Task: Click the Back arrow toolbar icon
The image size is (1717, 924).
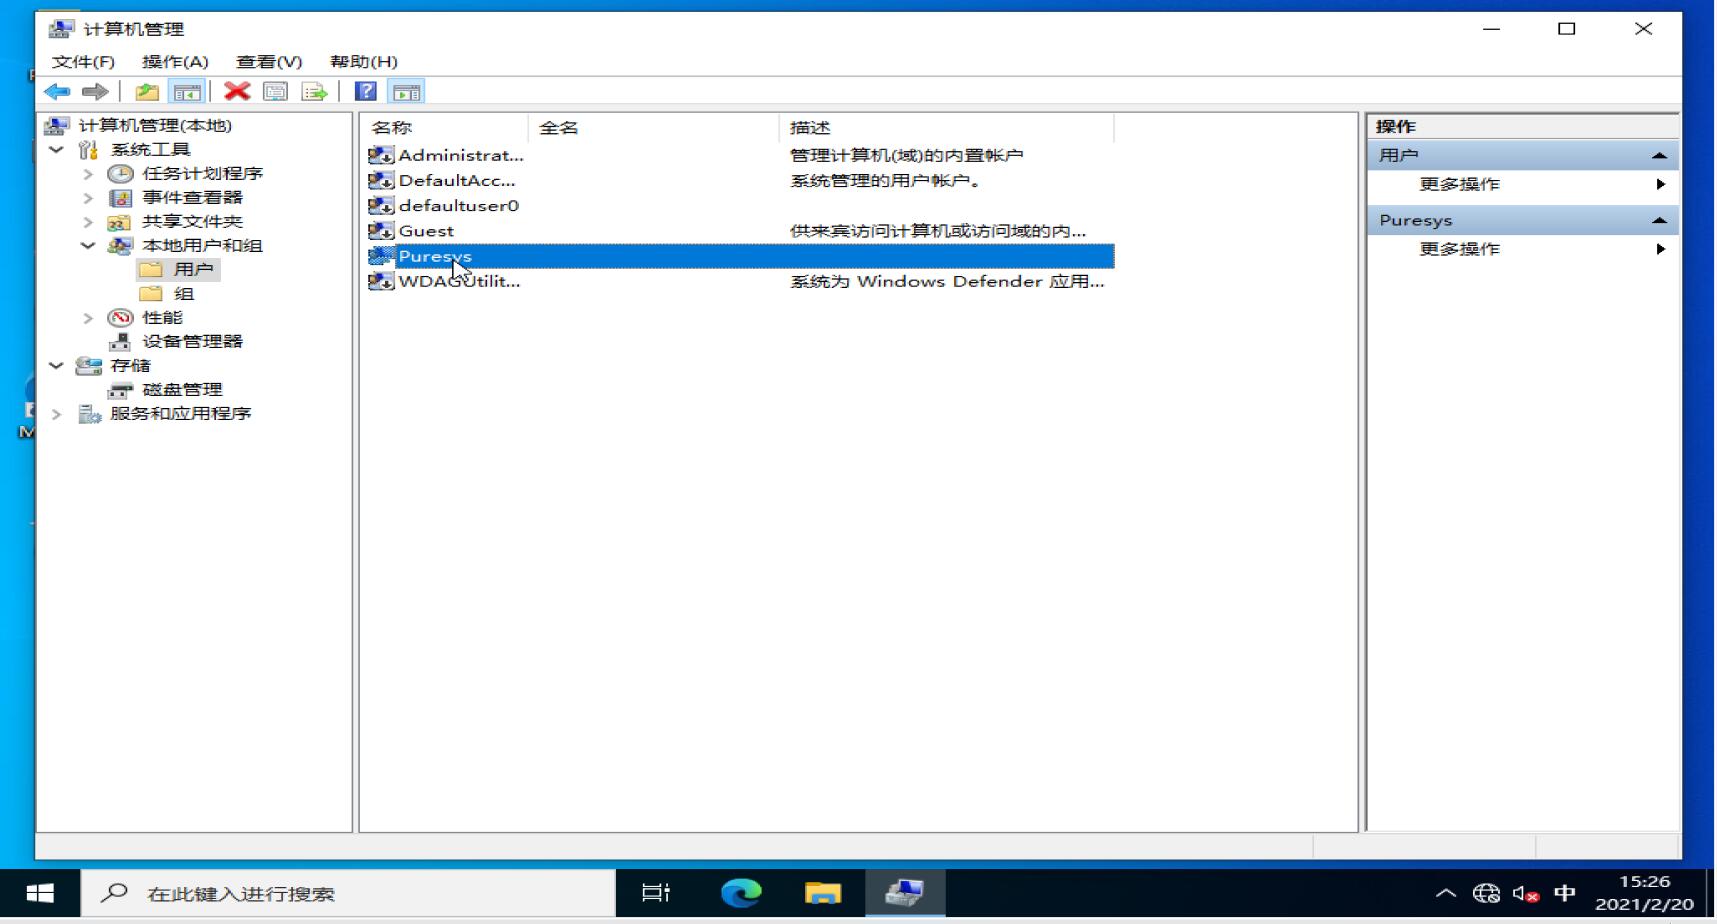Action: click(57, 92)
